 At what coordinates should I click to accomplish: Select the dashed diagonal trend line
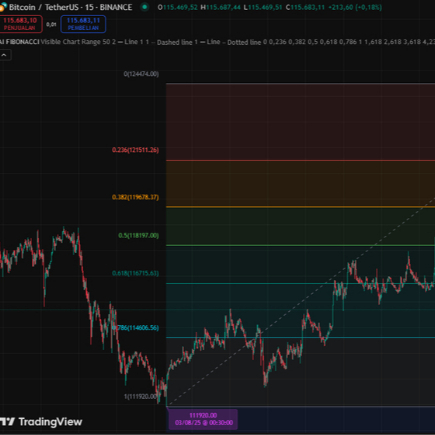point(300,302)
